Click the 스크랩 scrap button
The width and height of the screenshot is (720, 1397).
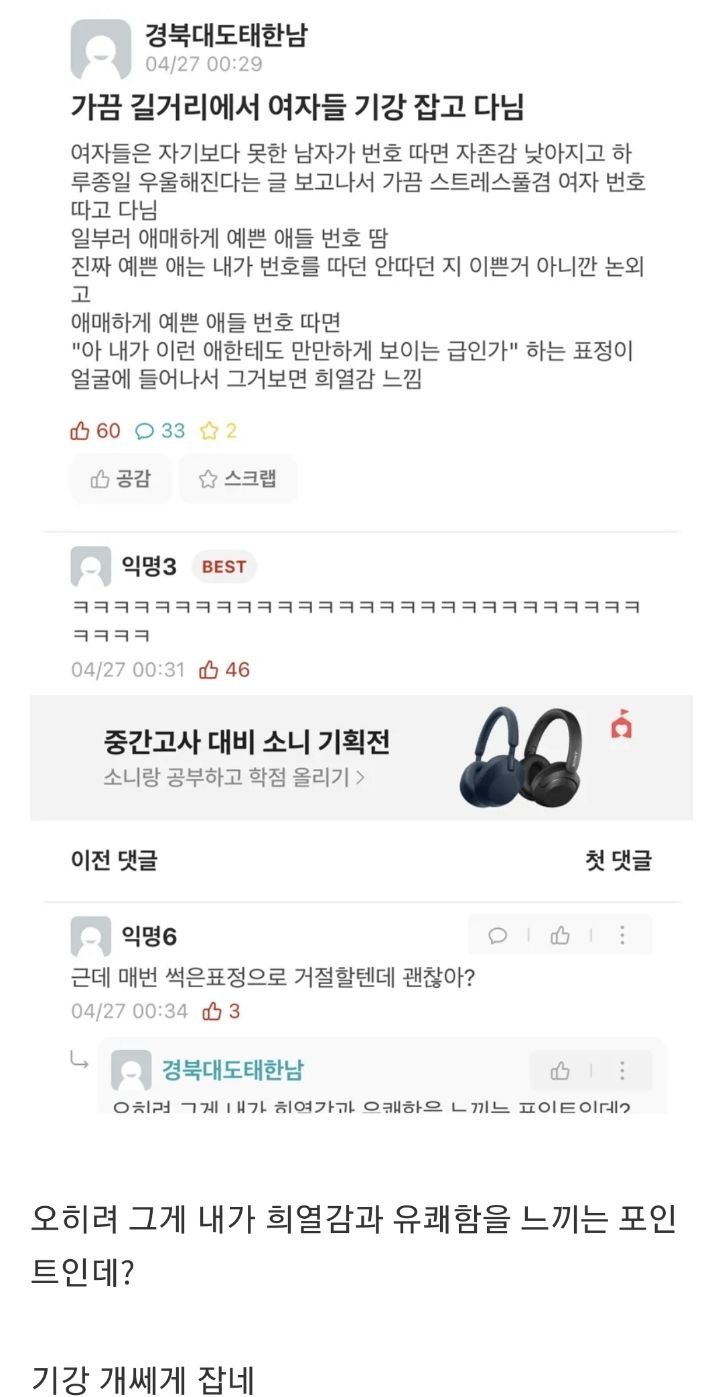click(x=238, y=479)
